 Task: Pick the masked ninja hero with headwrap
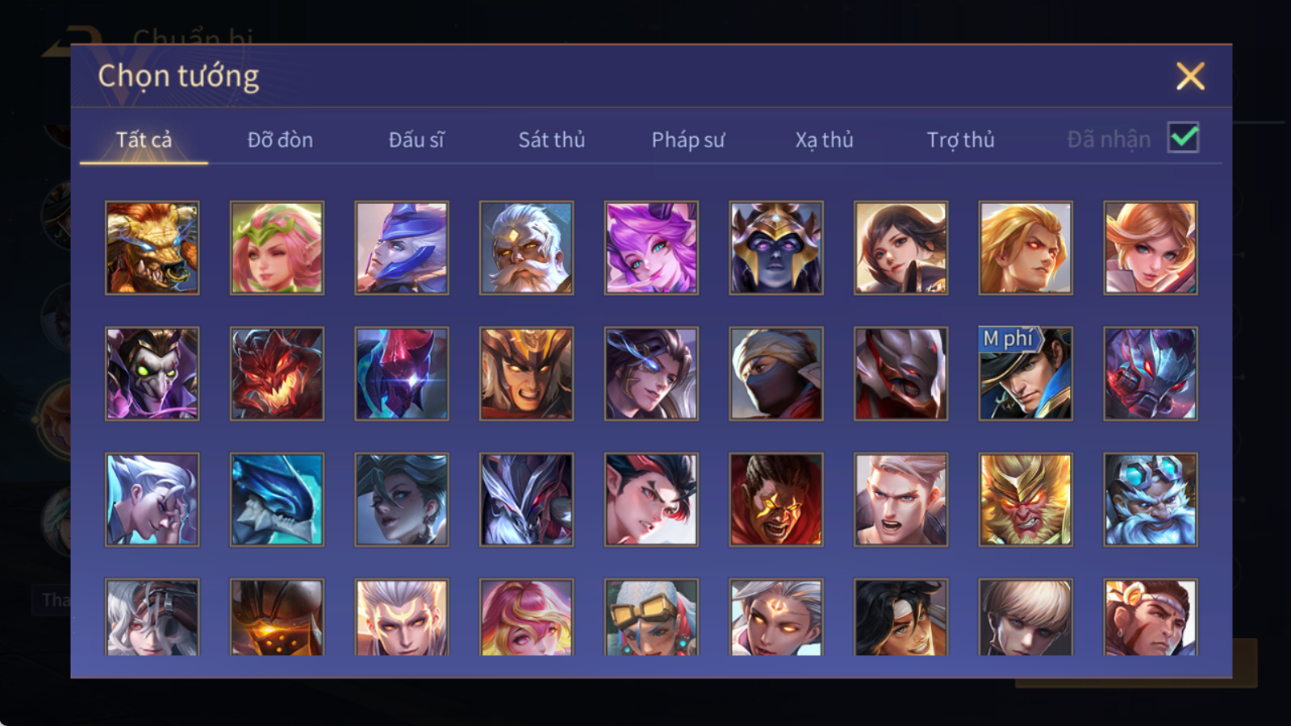tap(776, 374)
